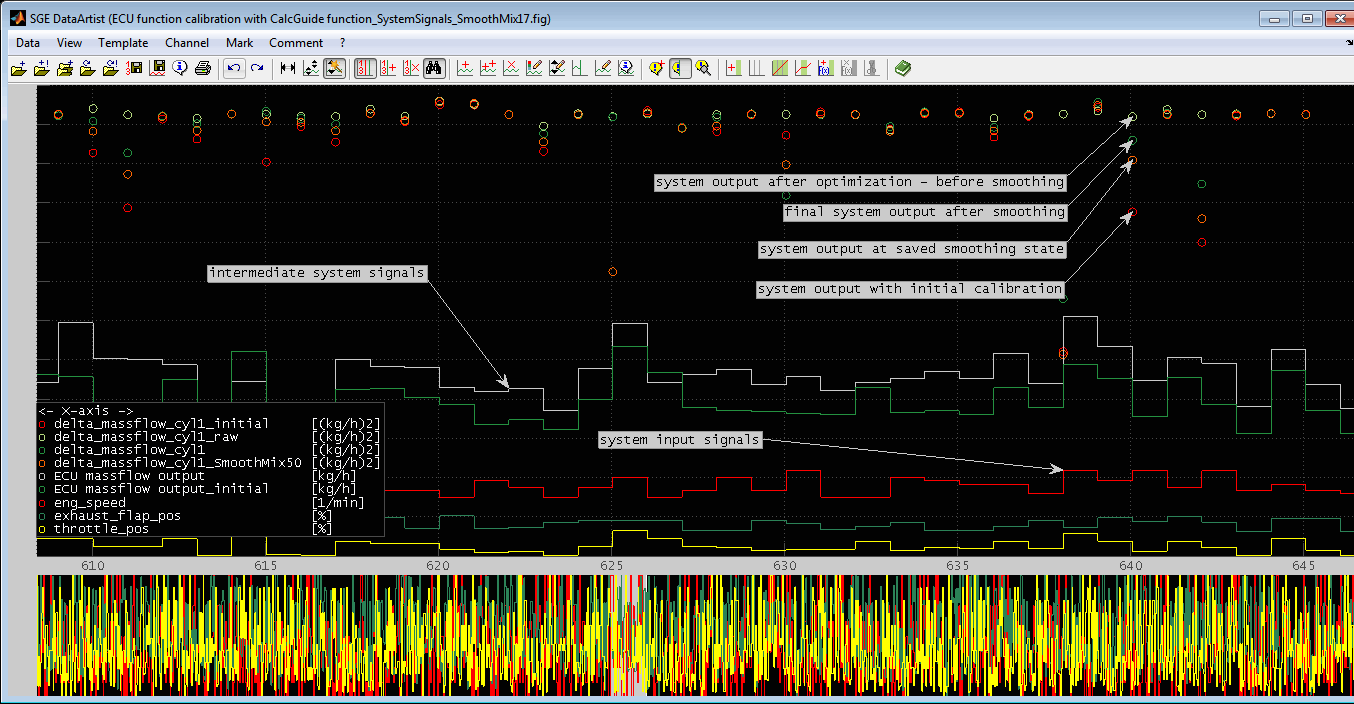
Task: Click the green bar with red diagonal icon
Action: point(780,68)
